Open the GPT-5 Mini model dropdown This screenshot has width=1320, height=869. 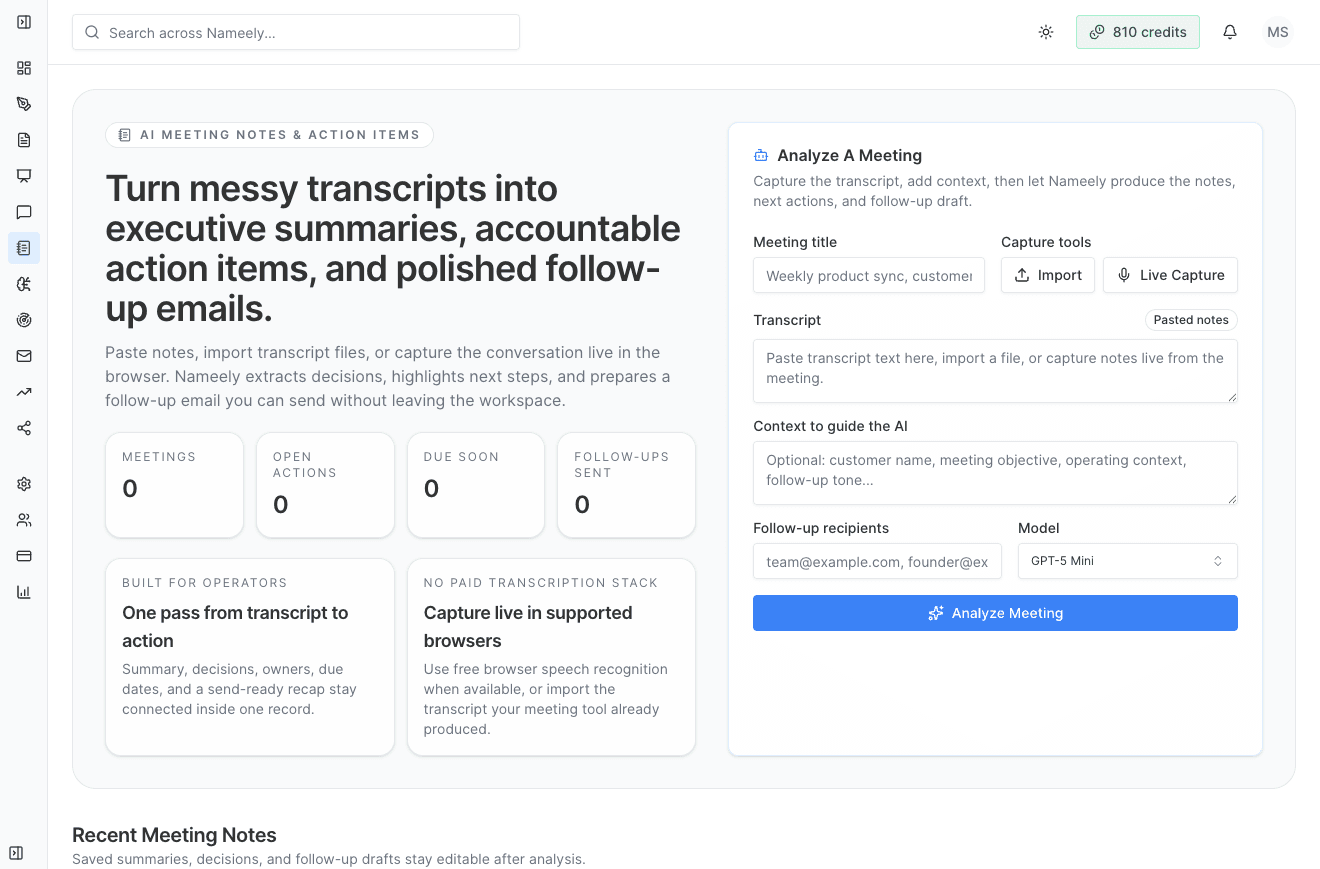click(1127, 560)
